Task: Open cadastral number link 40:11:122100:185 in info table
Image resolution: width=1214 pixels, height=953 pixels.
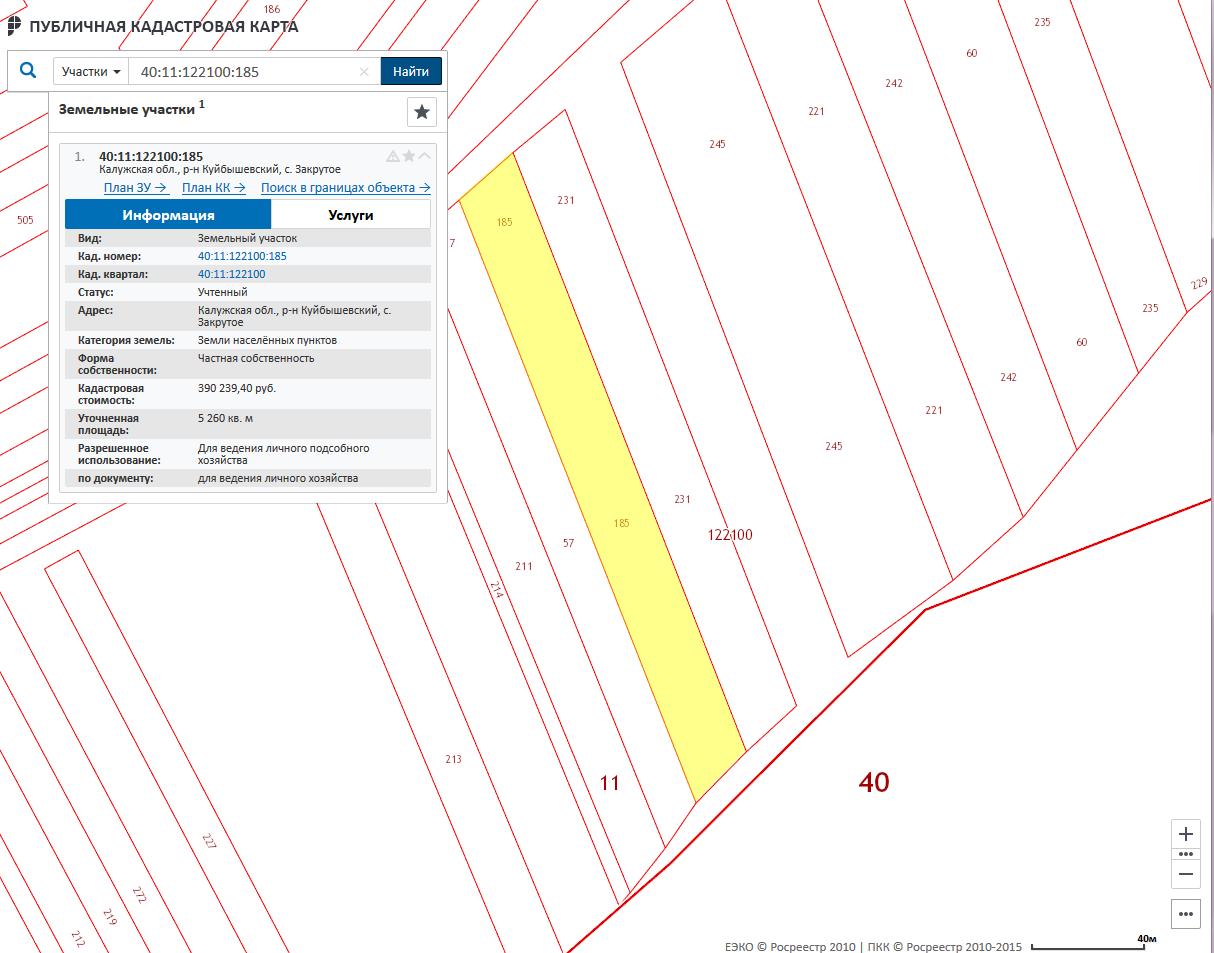Action: 242,256
